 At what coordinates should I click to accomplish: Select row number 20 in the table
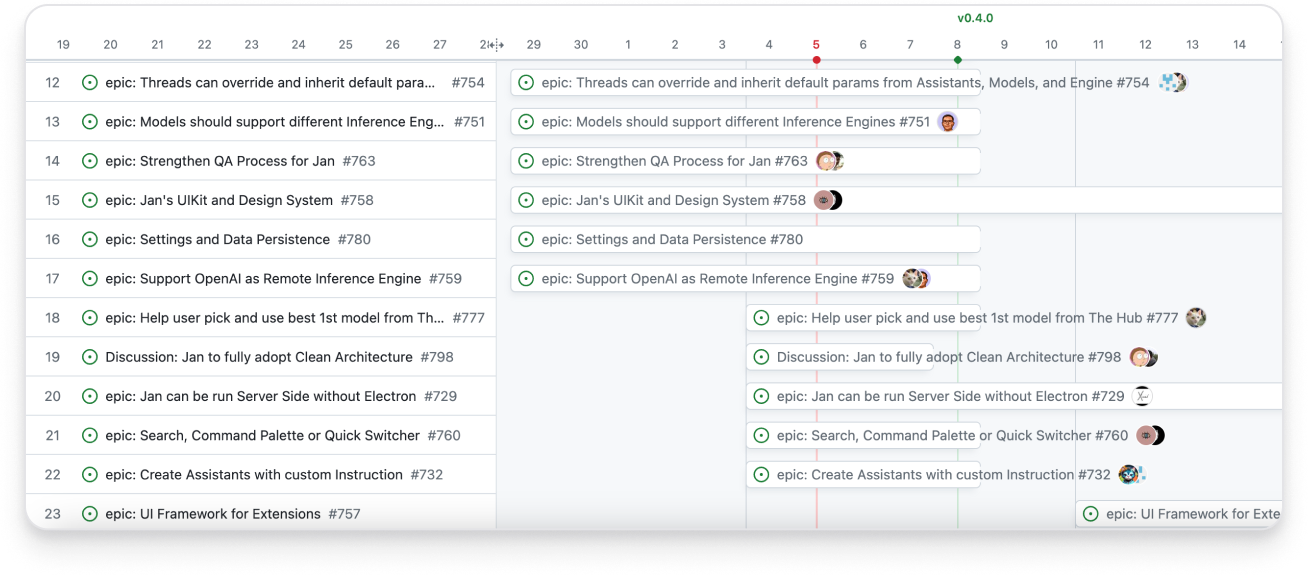tap(53, 396)
